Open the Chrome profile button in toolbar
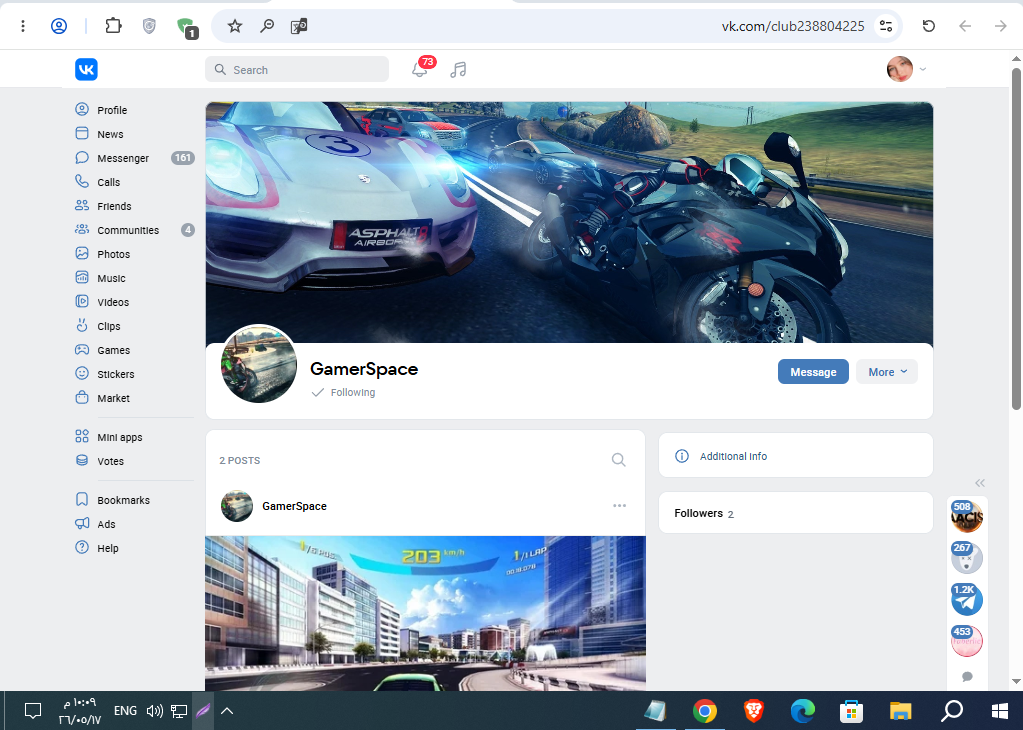Image resolution: width=1023 pixels, height=730 pixels. click(x=59, y=26)
